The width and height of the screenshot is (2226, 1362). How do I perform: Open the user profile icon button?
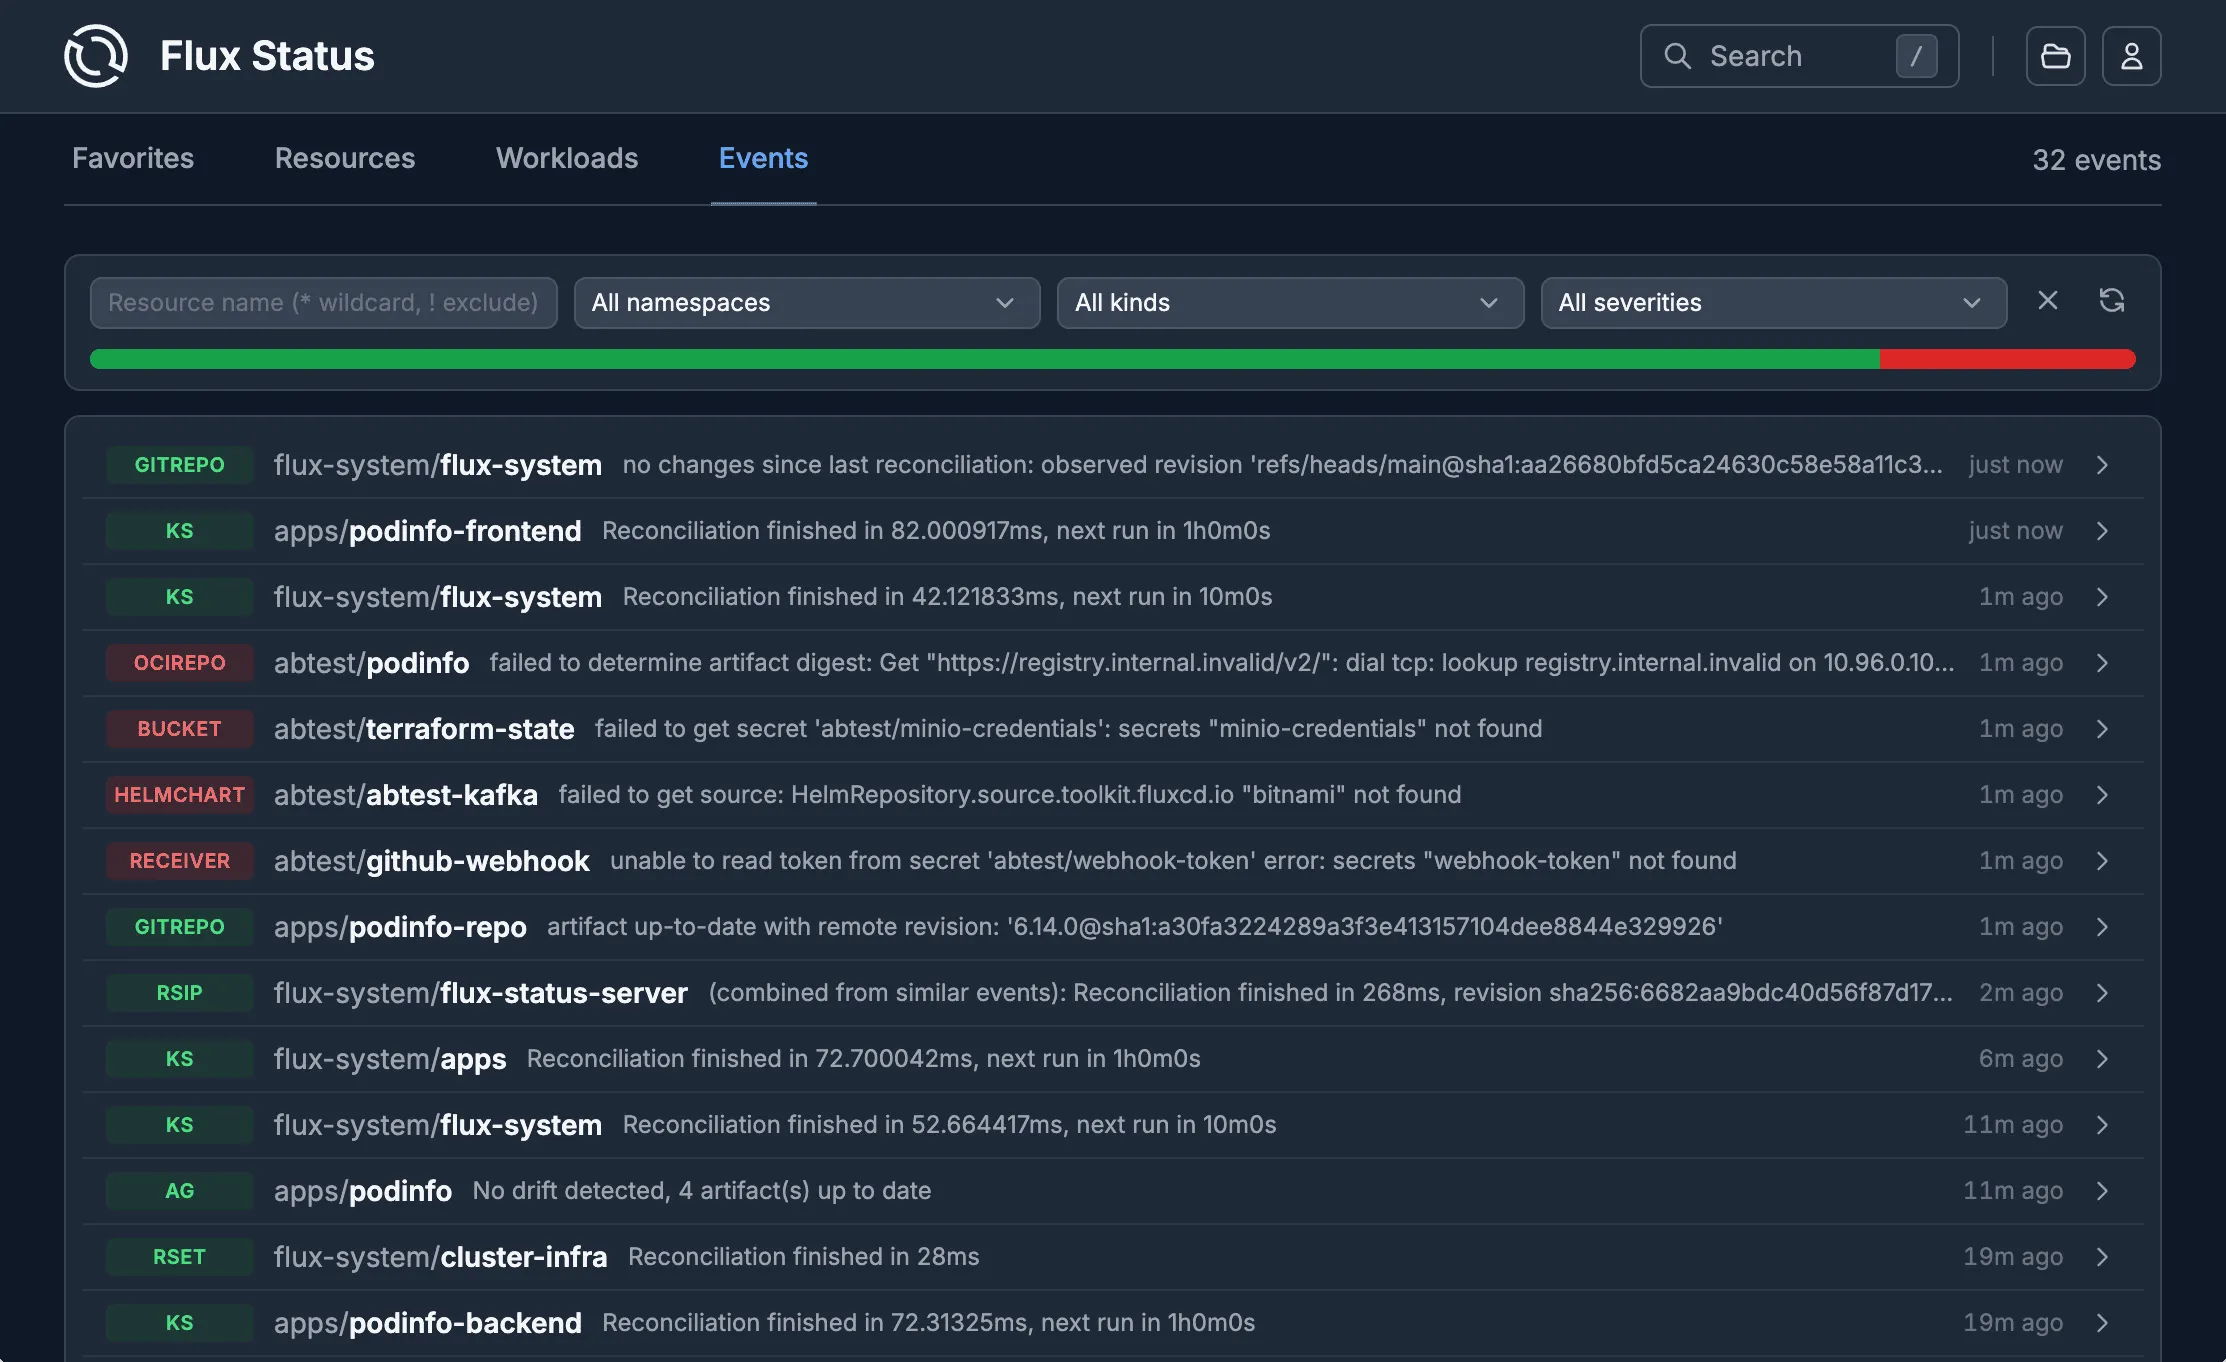(x=2131, y=56)
